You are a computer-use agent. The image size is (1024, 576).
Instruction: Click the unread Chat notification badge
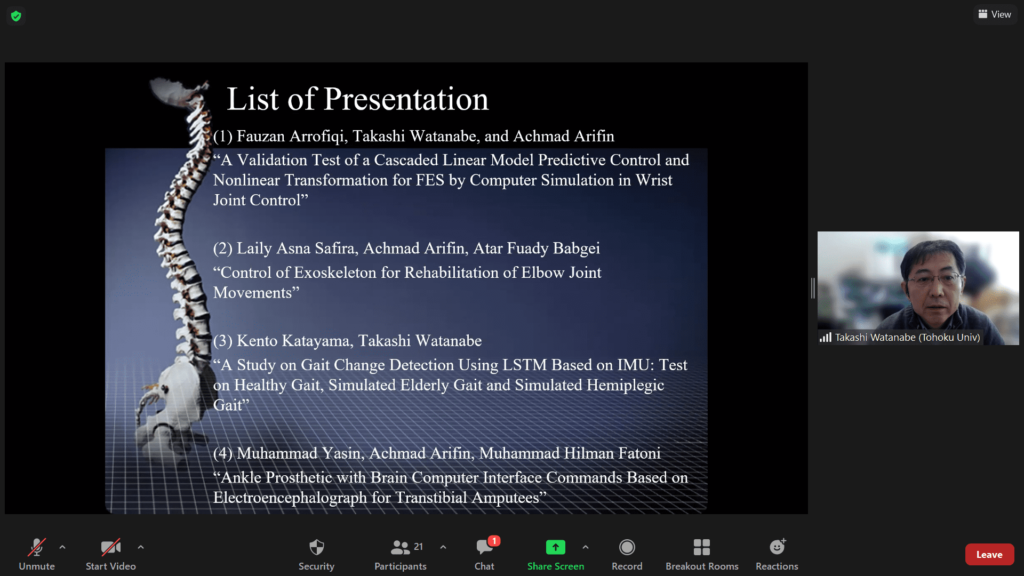coord(494,541)
